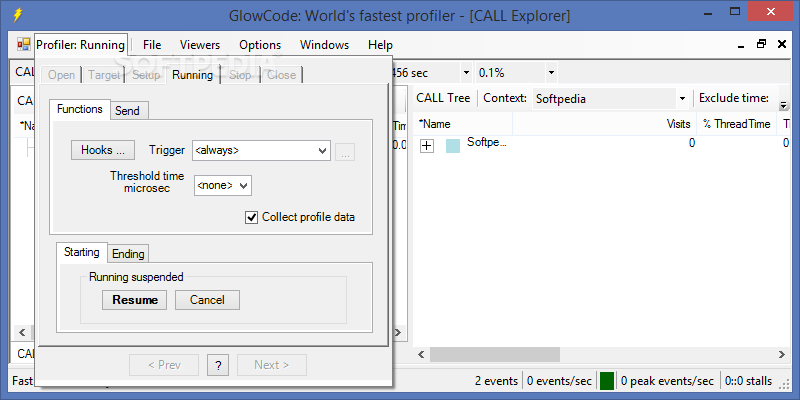
Task: Click the light blue Softpe... node icon
Action: [x=453, y=146]
